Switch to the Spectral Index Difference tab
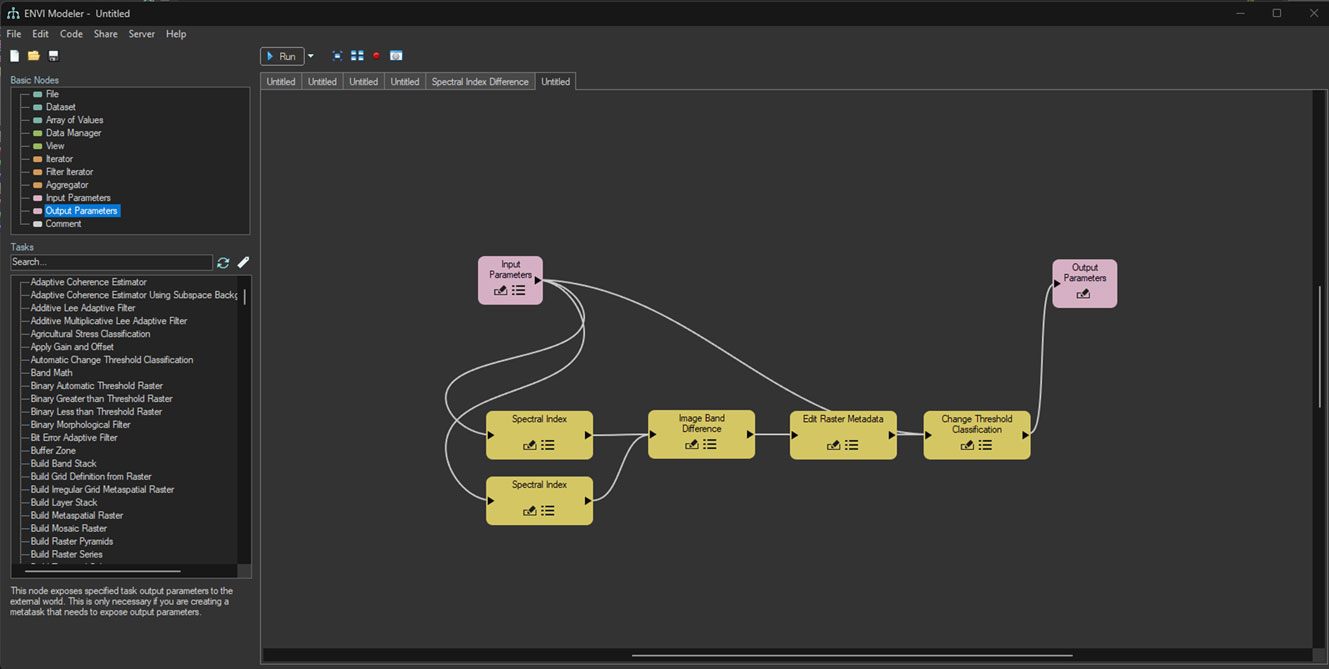1329x669 pixels. tap(480, 82)
